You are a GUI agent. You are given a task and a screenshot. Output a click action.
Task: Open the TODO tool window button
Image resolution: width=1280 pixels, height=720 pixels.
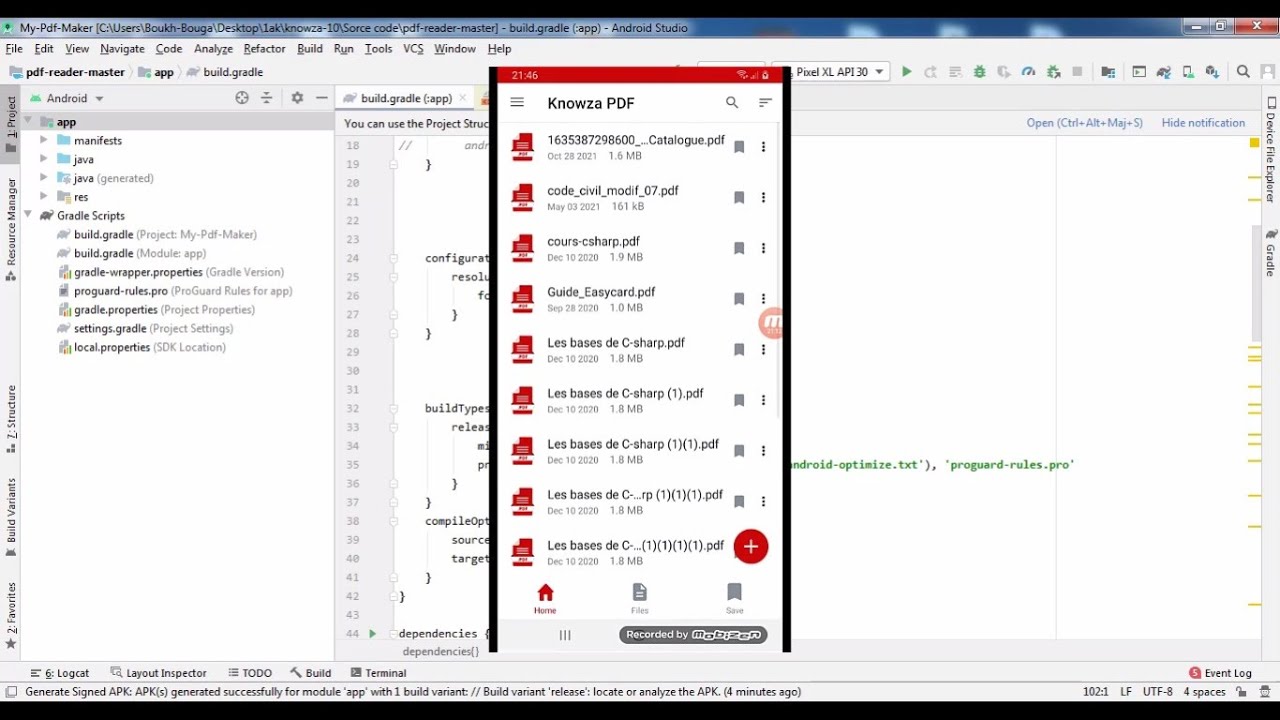click(250, 673)
